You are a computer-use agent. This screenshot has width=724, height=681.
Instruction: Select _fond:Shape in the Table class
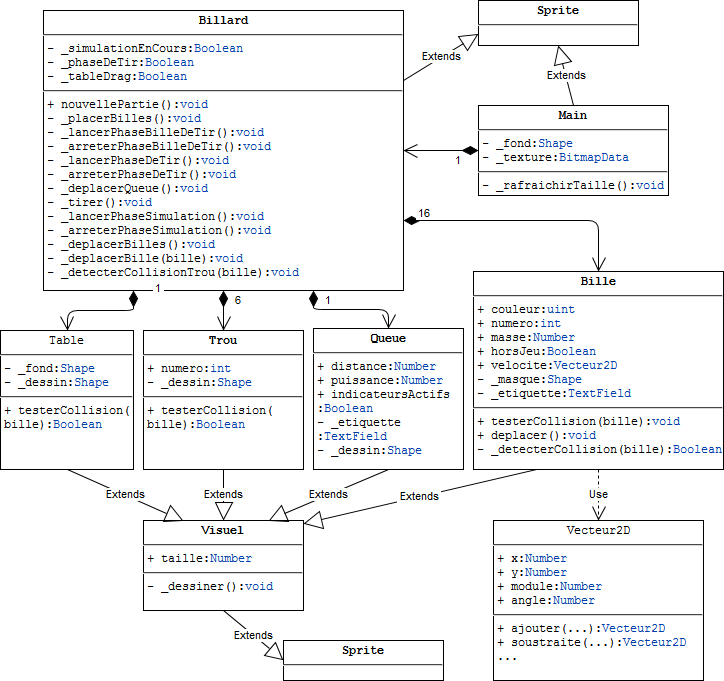click(x=50, y=368)
